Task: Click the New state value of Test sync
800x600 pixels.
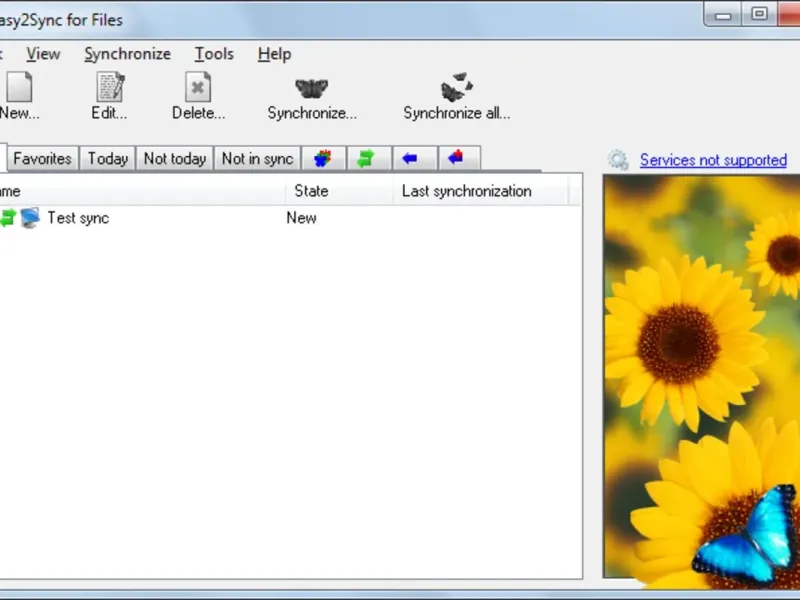Action: click(x=302, y=218)
